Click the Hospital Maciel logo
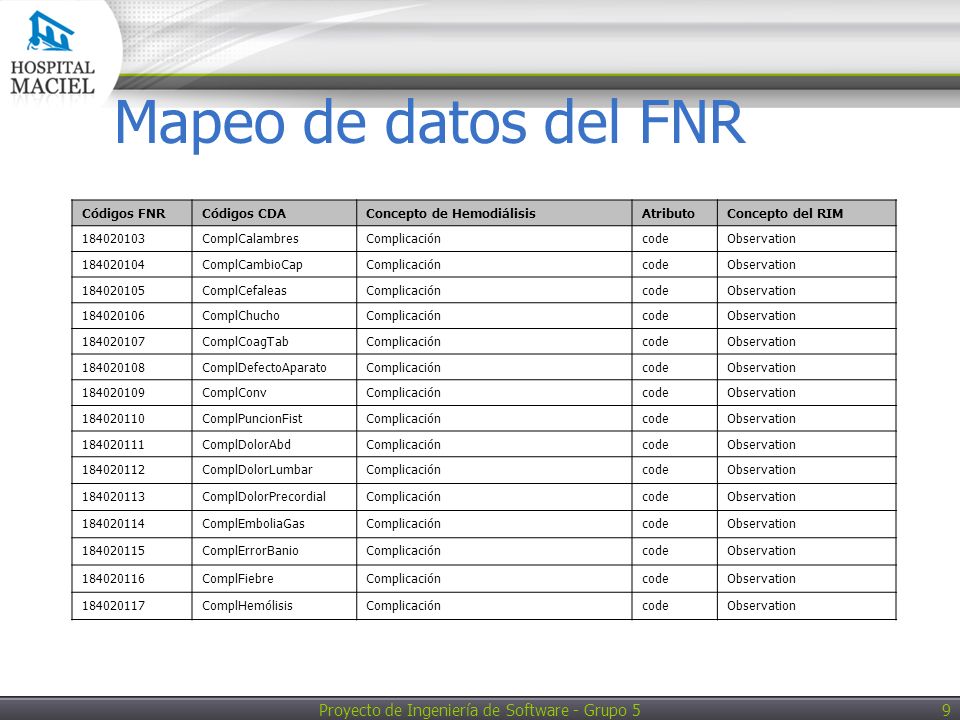 point(53,53)
